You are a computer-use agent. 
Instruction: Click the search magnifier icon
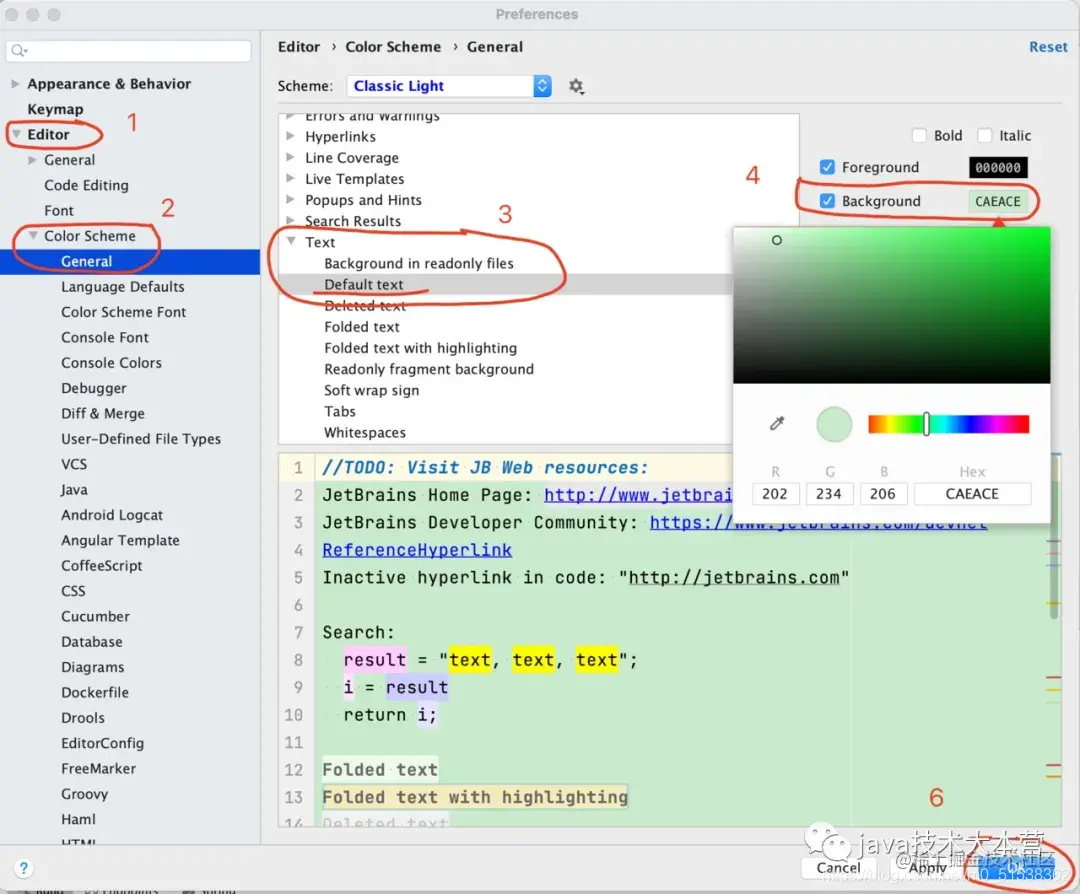coord(19,50)
